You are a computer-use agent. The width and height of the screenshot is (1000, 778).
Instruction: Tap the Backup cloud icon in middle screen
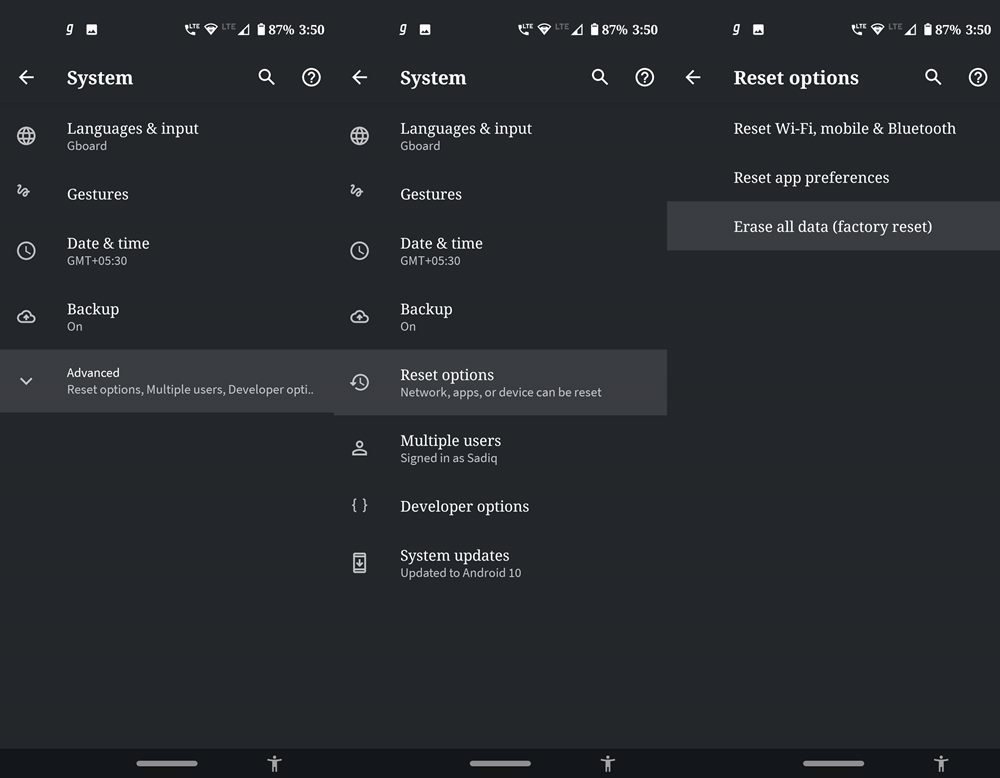point(360,316)
